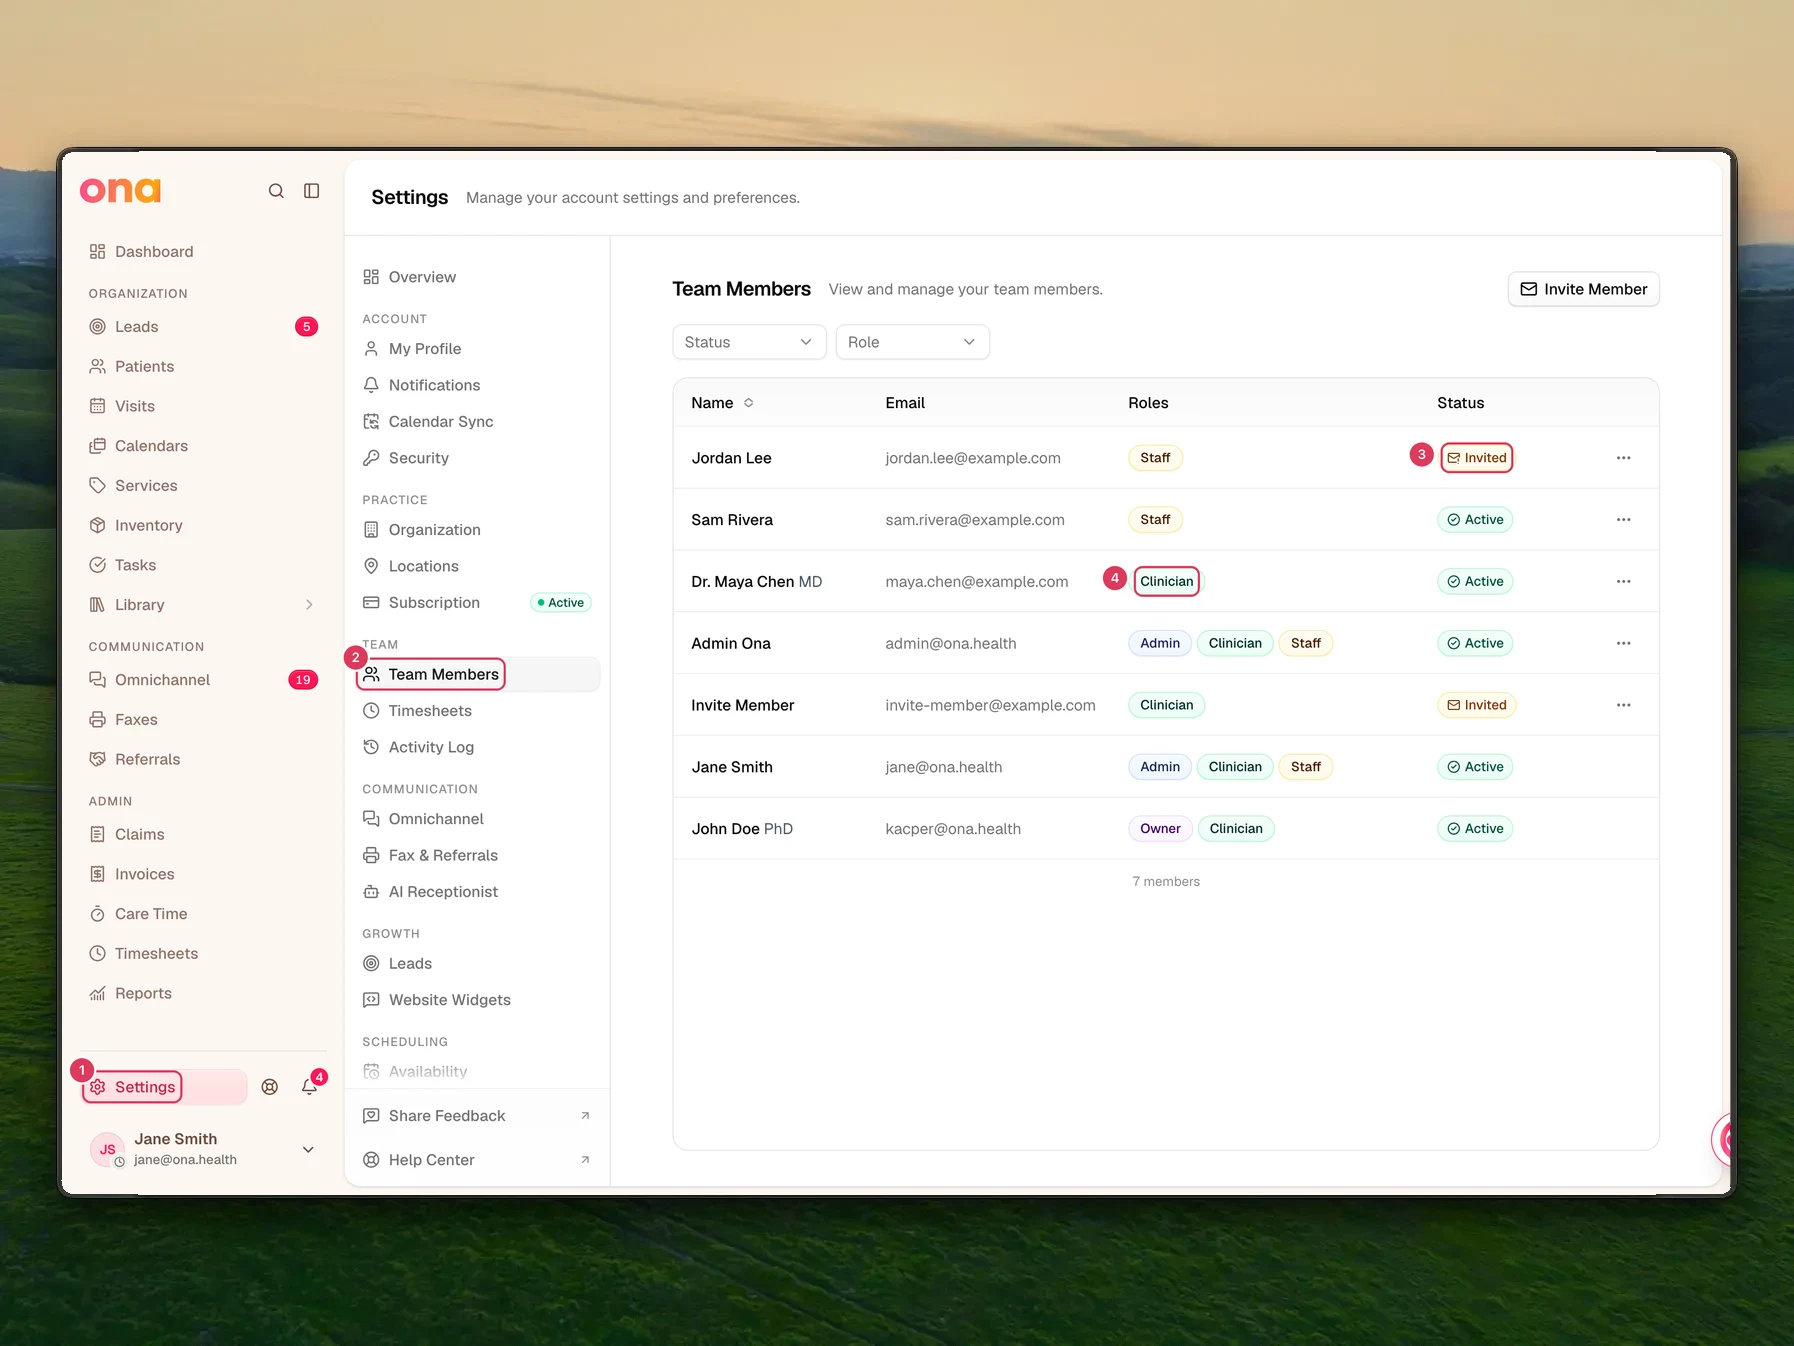Open actions menu for Sam Rivera
1794x1346 pixels.
[x=1623, y=520]
